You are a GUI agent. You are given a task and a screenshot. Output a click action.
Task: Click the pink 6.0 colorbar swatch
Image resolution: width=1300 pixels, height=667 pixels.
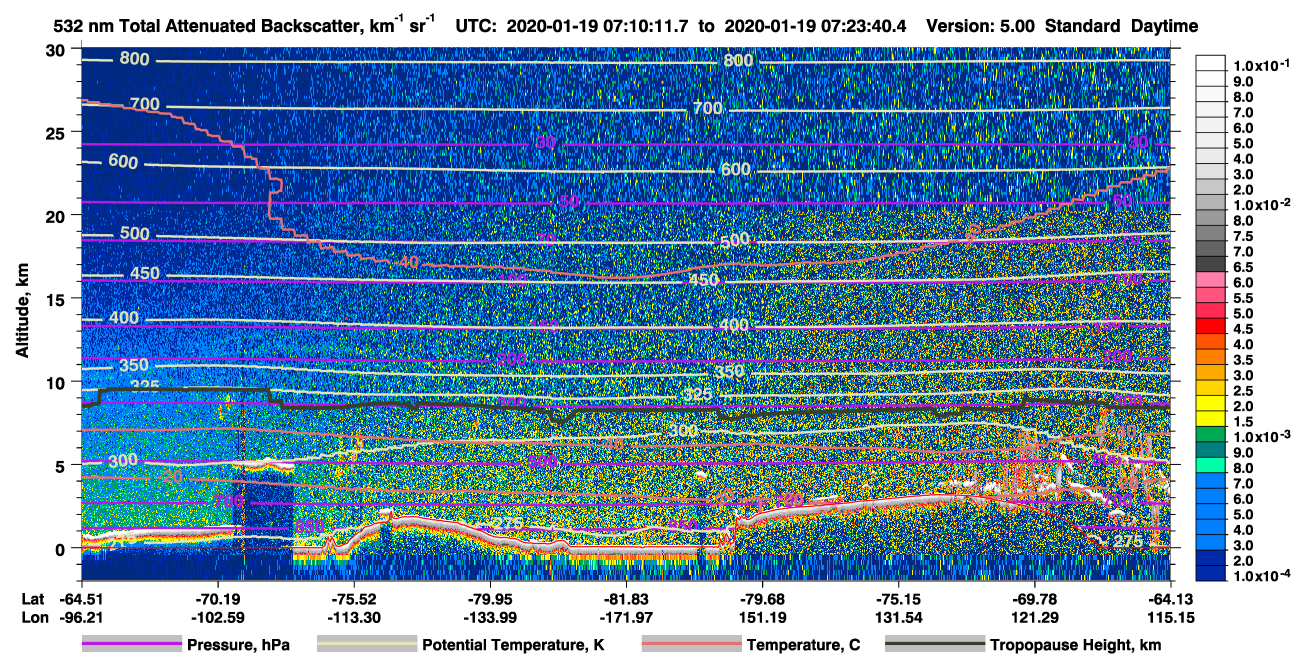coord(1211,280)
